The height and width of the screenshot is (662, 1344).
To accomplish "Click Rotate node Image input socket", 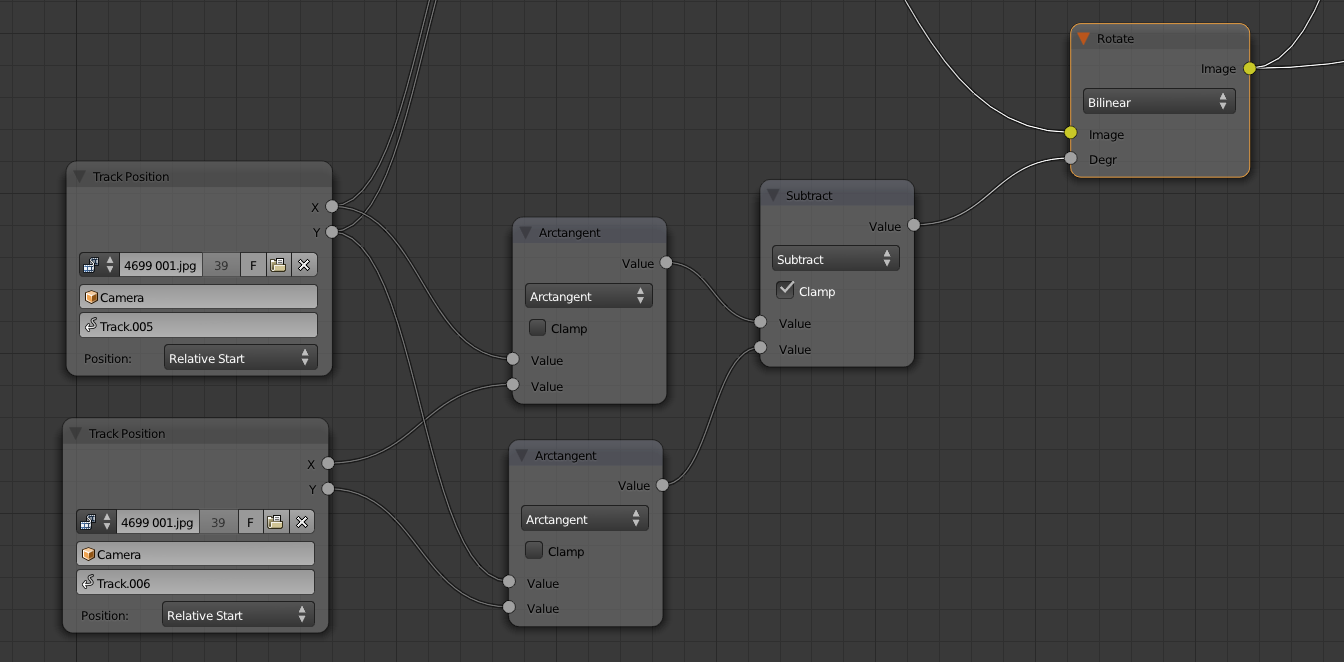I will click(x=1071, y=133).
